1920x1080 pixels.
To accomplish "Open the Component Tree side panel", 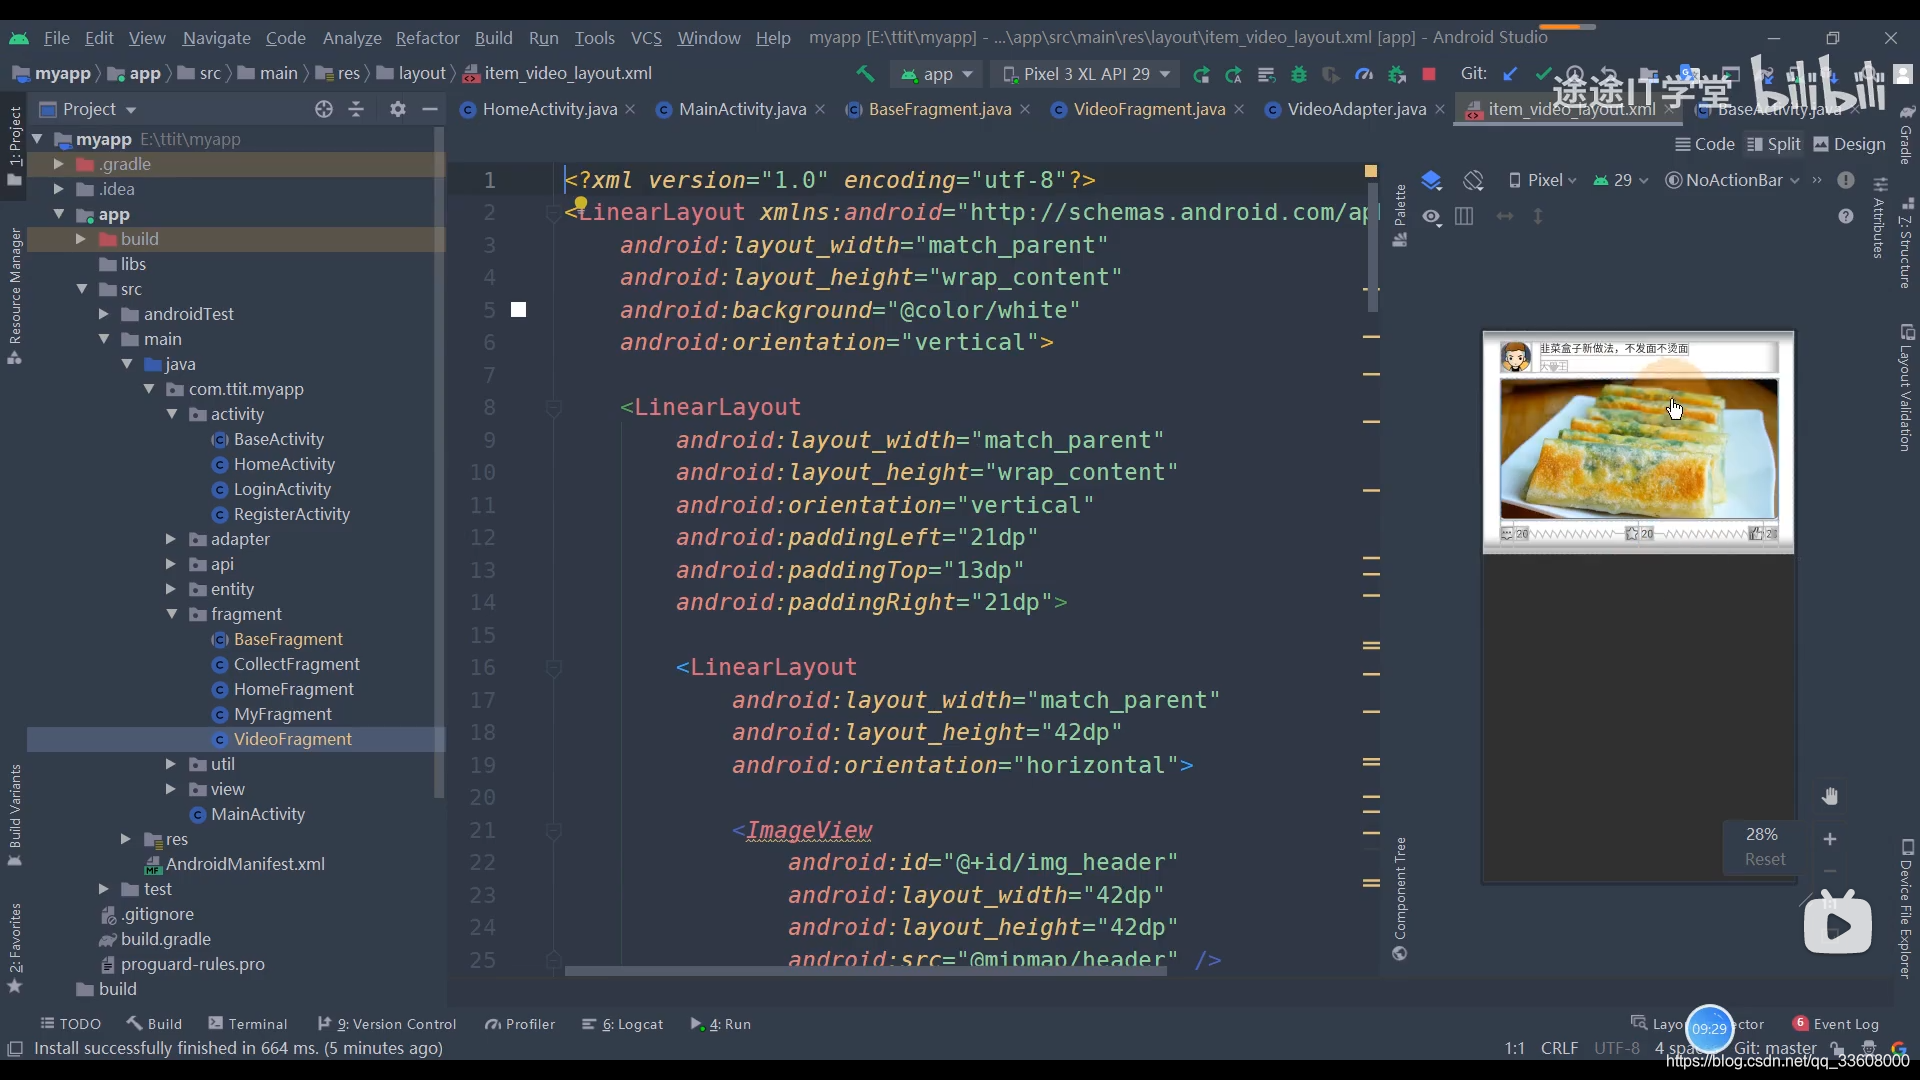I will 1400,898.
